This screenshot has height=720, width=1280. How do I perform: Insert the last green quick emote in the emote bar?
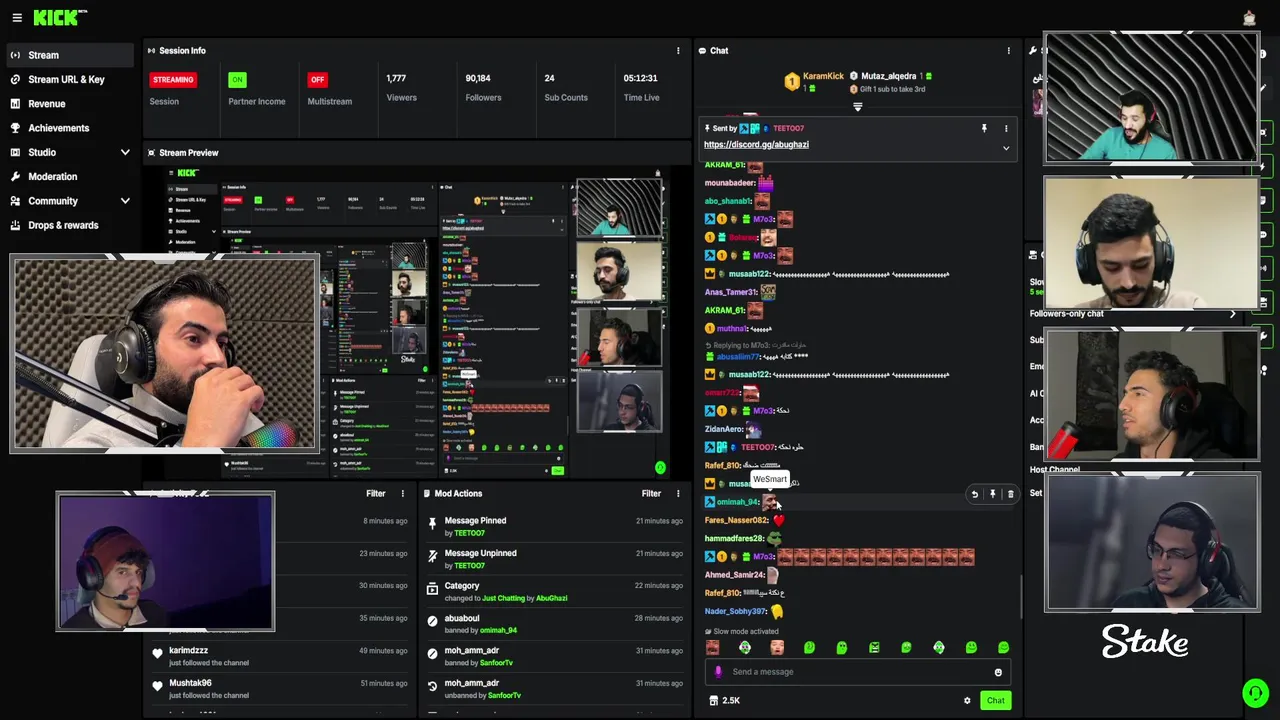pos(1003,648)
